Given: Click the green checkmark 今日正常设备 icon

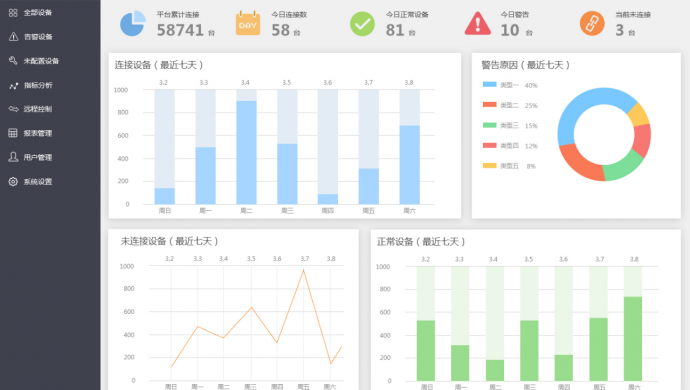Looking at the screenshot, I should pos(362,24).
